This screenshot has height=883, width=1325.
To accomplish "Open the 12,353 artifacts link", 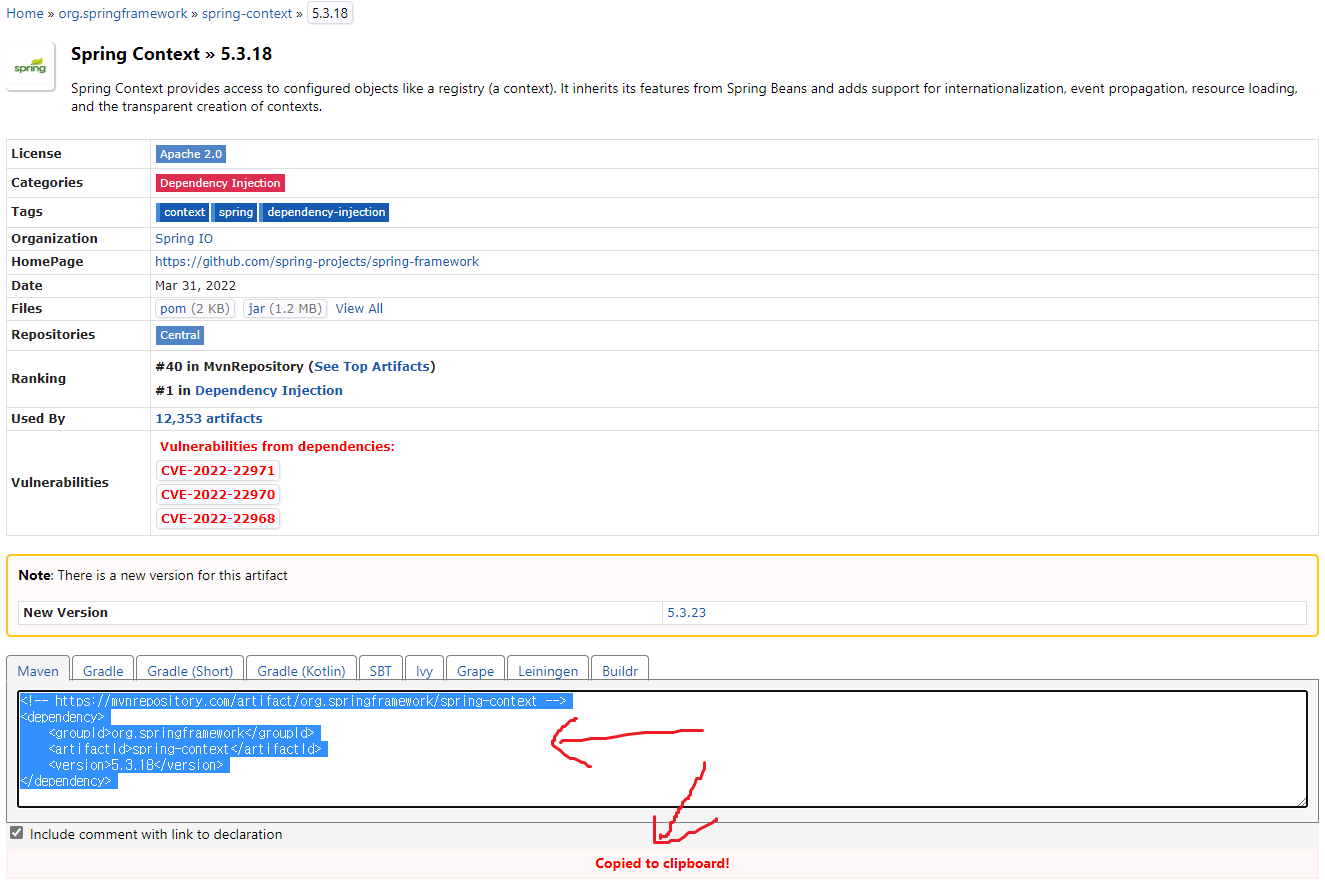I will pos(209,419).
